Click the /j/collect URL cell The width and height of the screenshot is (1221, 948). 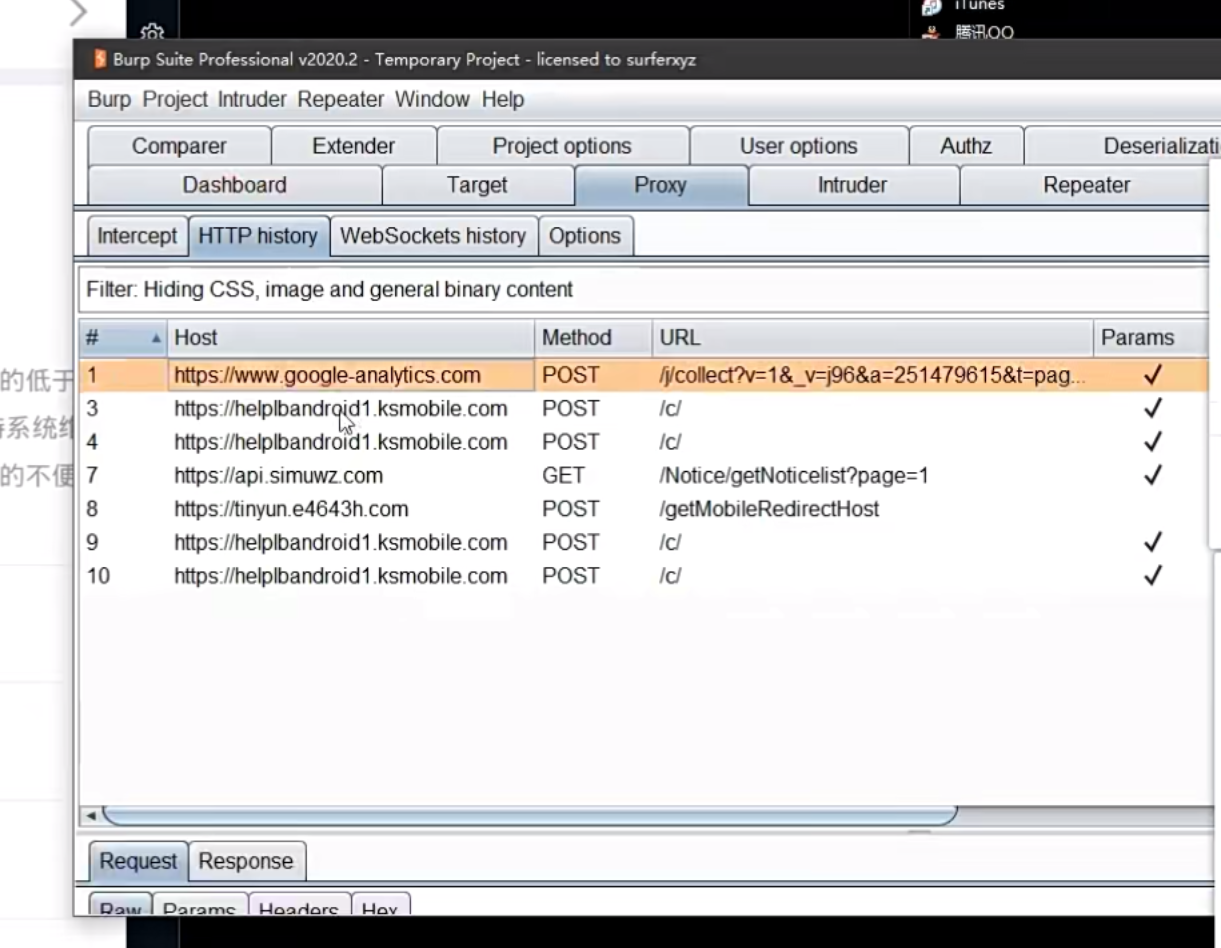pos(871,376)
